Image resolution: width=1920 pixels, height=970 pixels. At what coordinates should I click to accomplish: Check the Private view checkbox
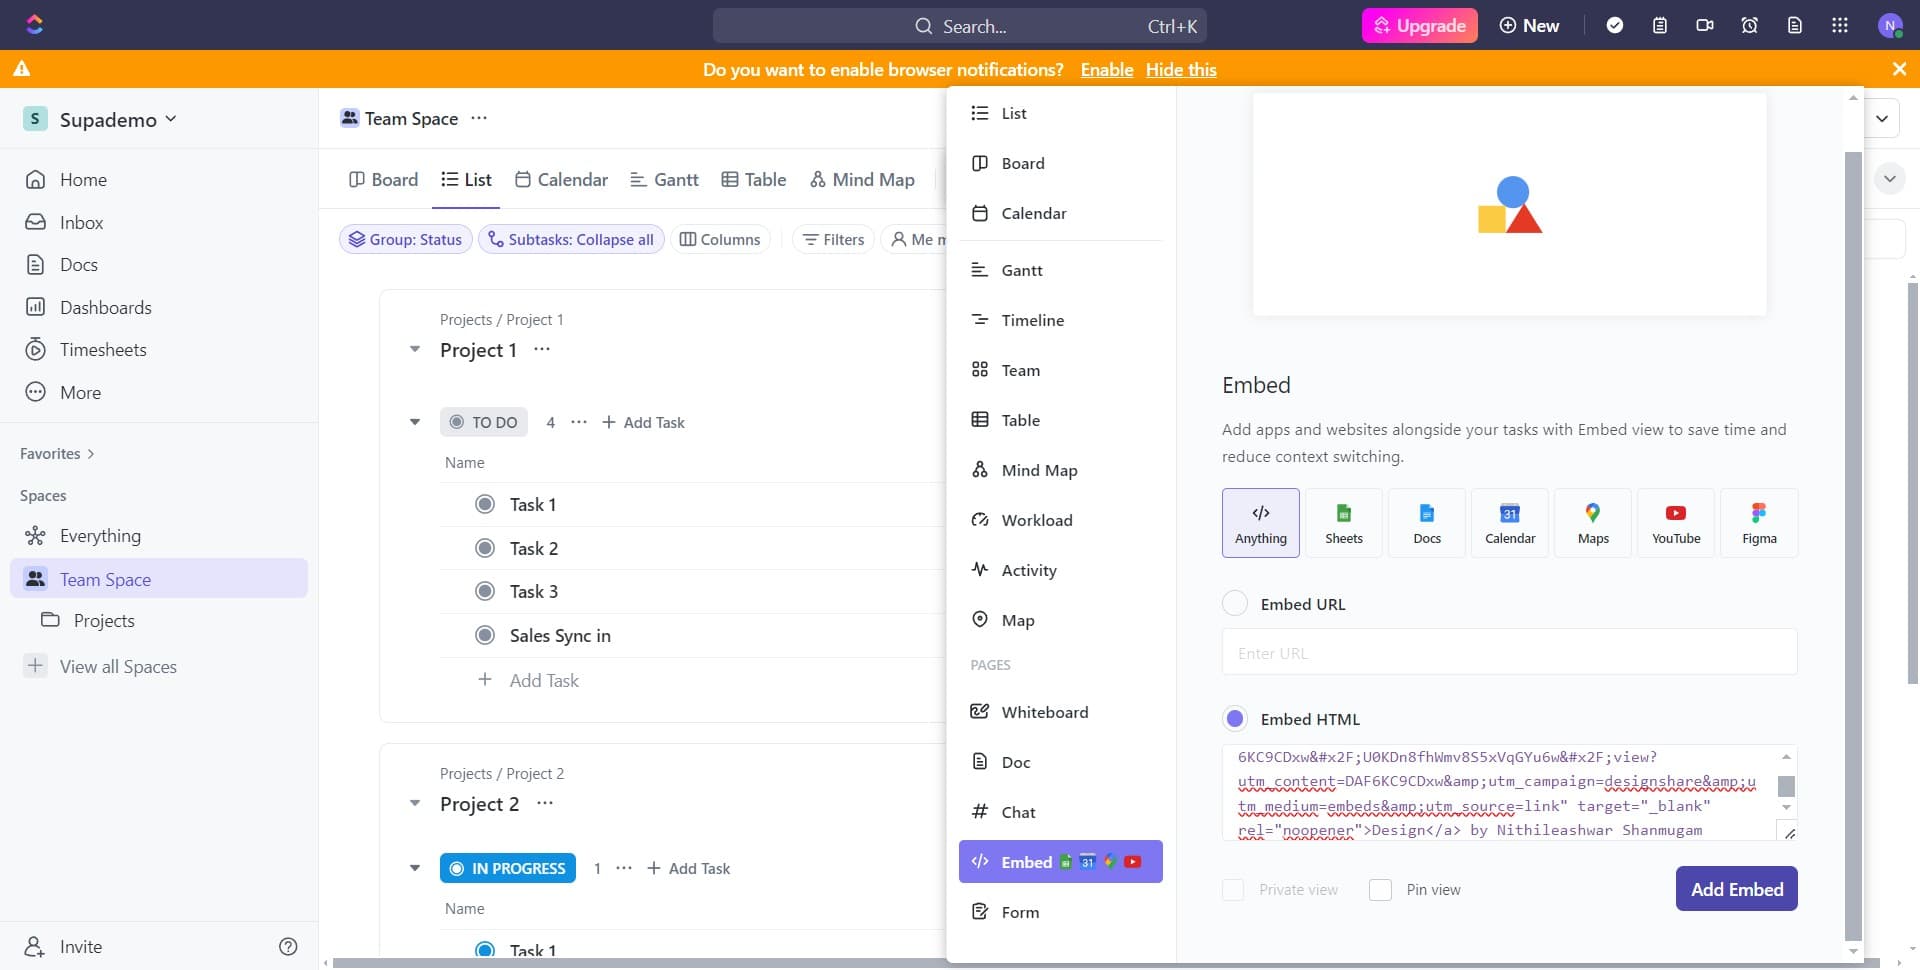(x=1233, y=889)
